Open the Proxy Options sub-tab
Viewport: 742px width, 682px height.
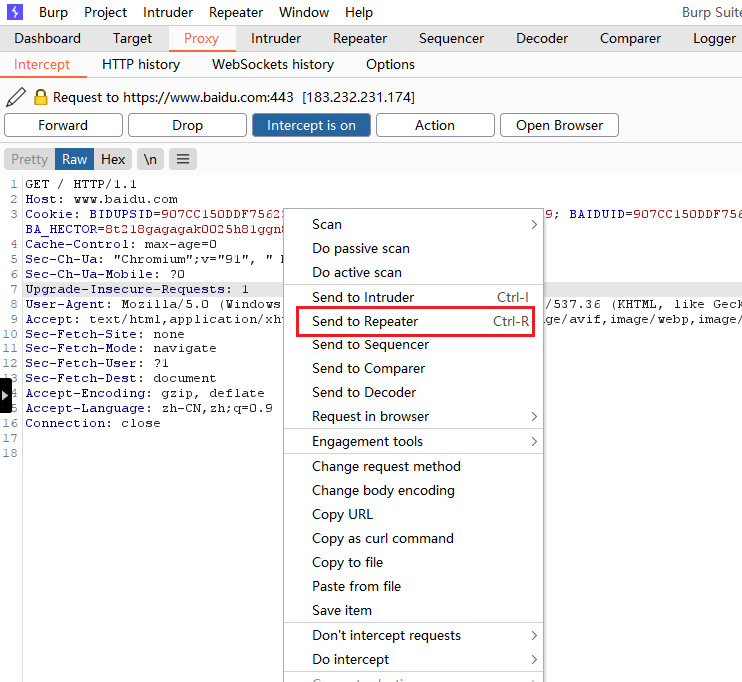point(390,64)
